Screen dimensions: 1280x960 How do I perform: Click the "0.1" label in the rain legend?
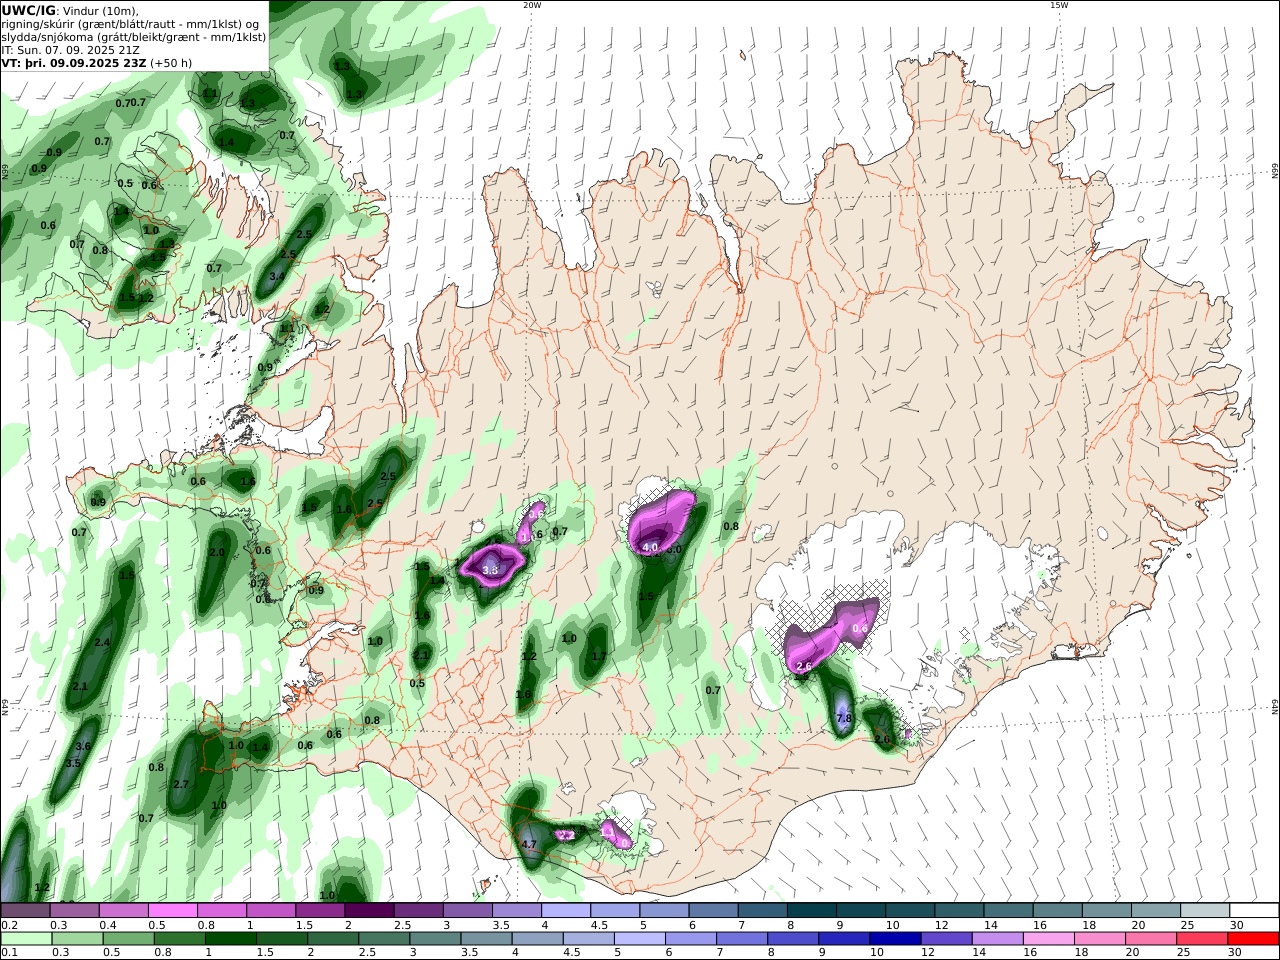pos(9,953)
